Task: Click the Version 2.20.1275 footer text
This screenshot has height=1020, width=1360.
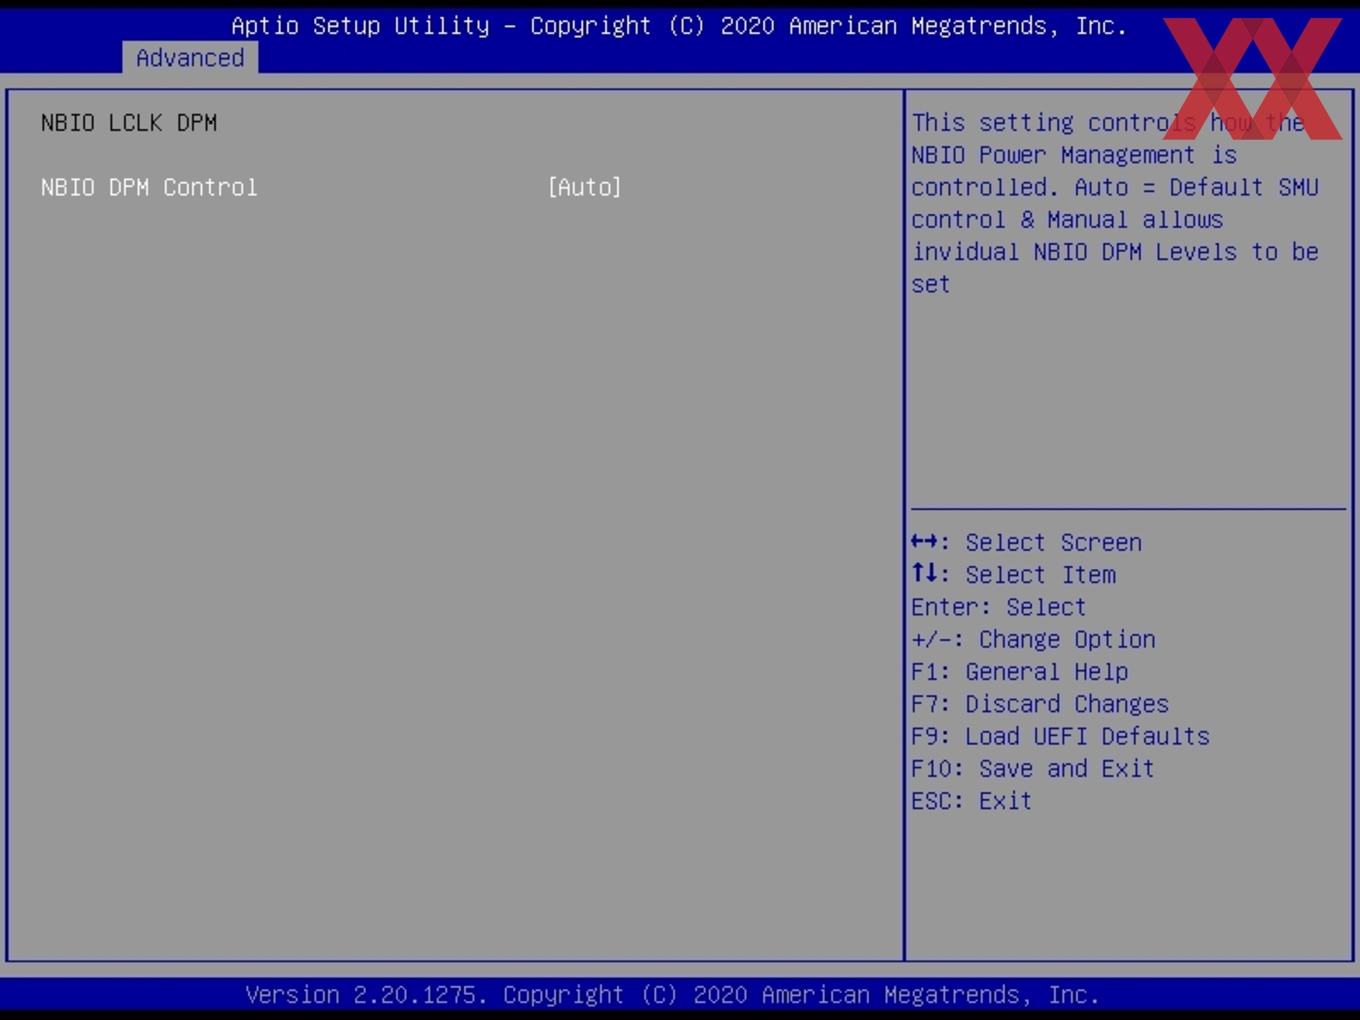Action: tap(672, 995)
